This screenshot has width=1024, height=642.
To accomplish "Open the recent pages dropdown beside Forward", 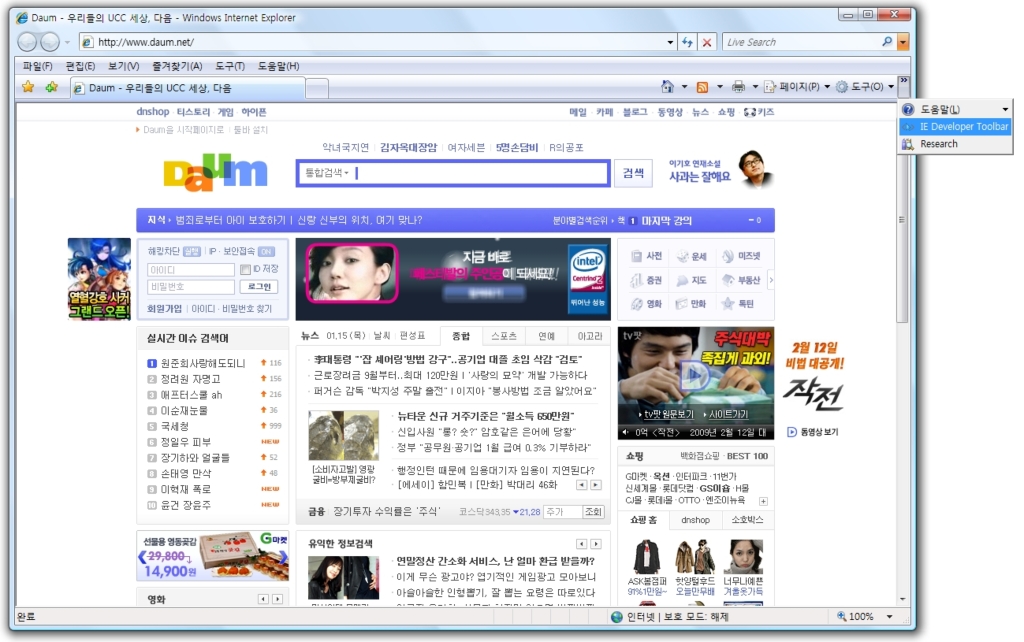I will [67, 42].
